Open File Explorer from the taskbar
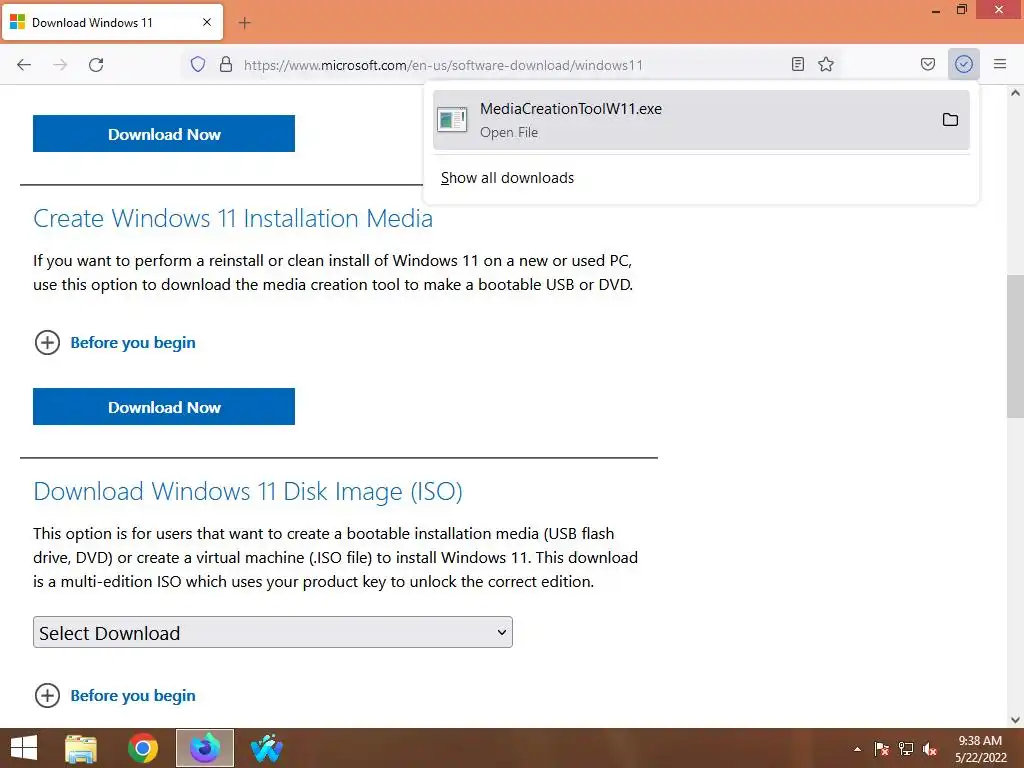This screenshot has height=768, width=1024. point(81,748)
